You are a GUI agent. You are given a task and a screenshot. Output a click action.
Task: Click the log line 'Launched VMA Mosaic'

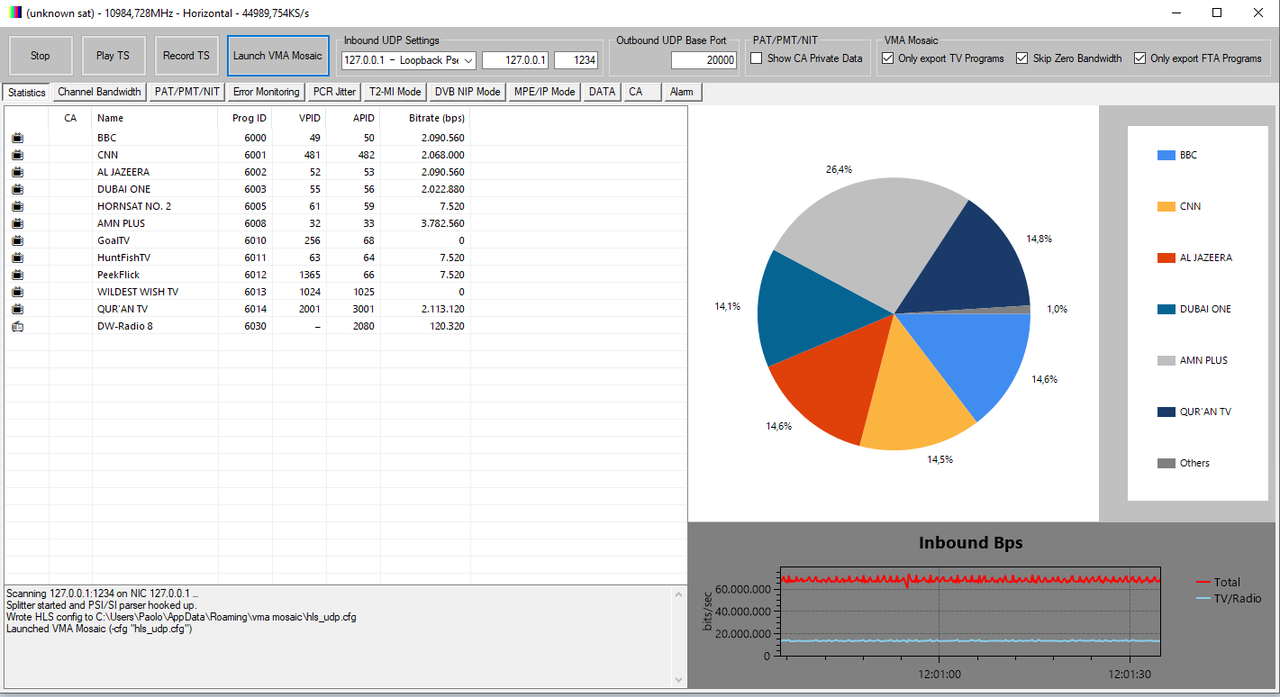99,629
